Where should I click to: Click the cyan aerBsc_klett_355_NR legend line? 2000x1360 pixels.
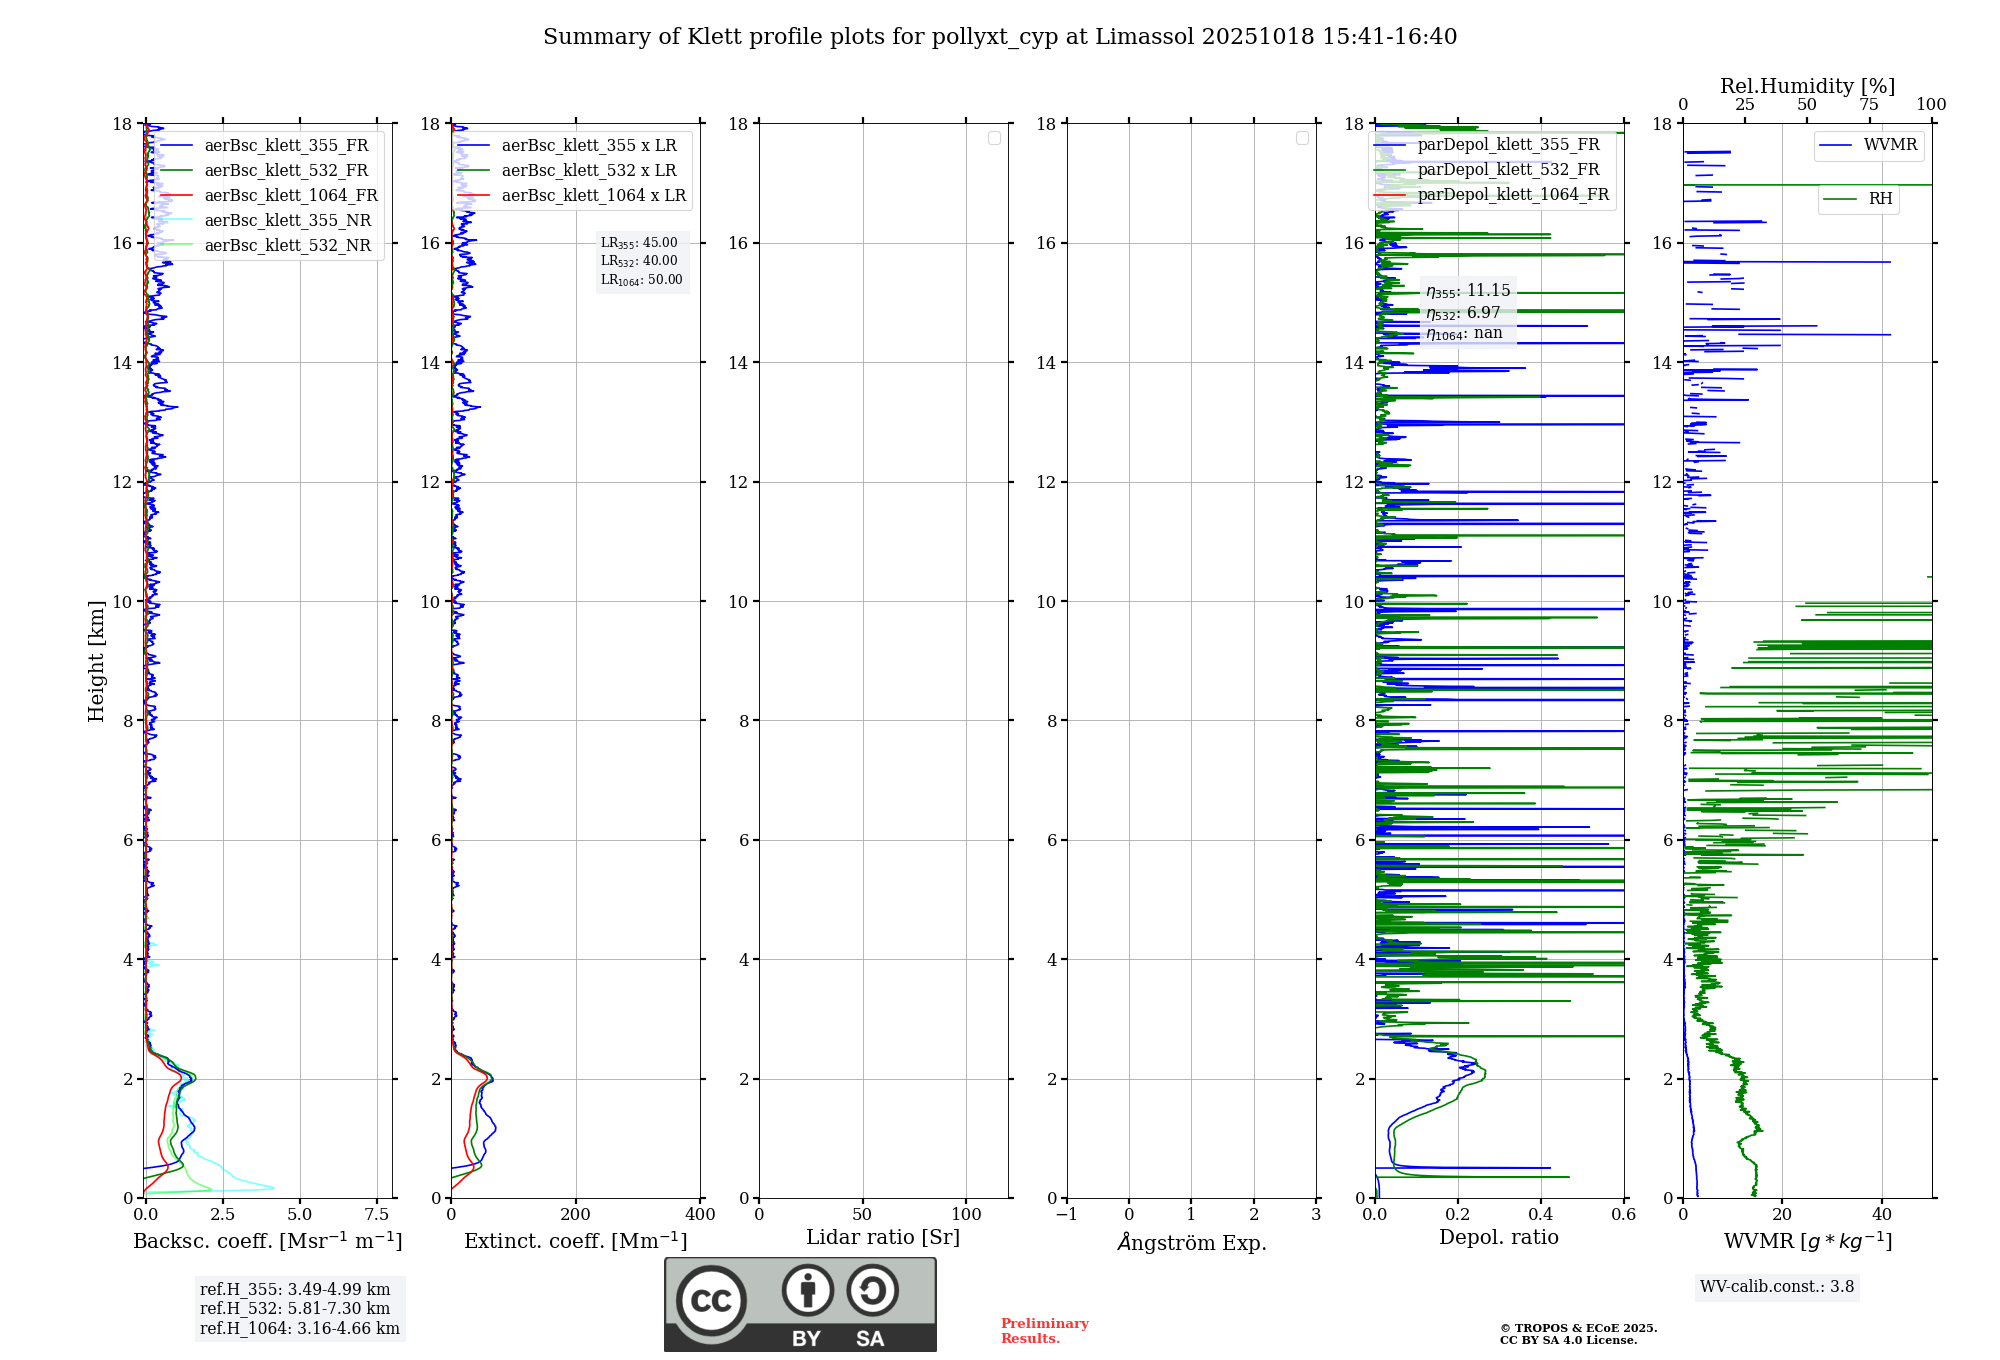tap(176, 221)
